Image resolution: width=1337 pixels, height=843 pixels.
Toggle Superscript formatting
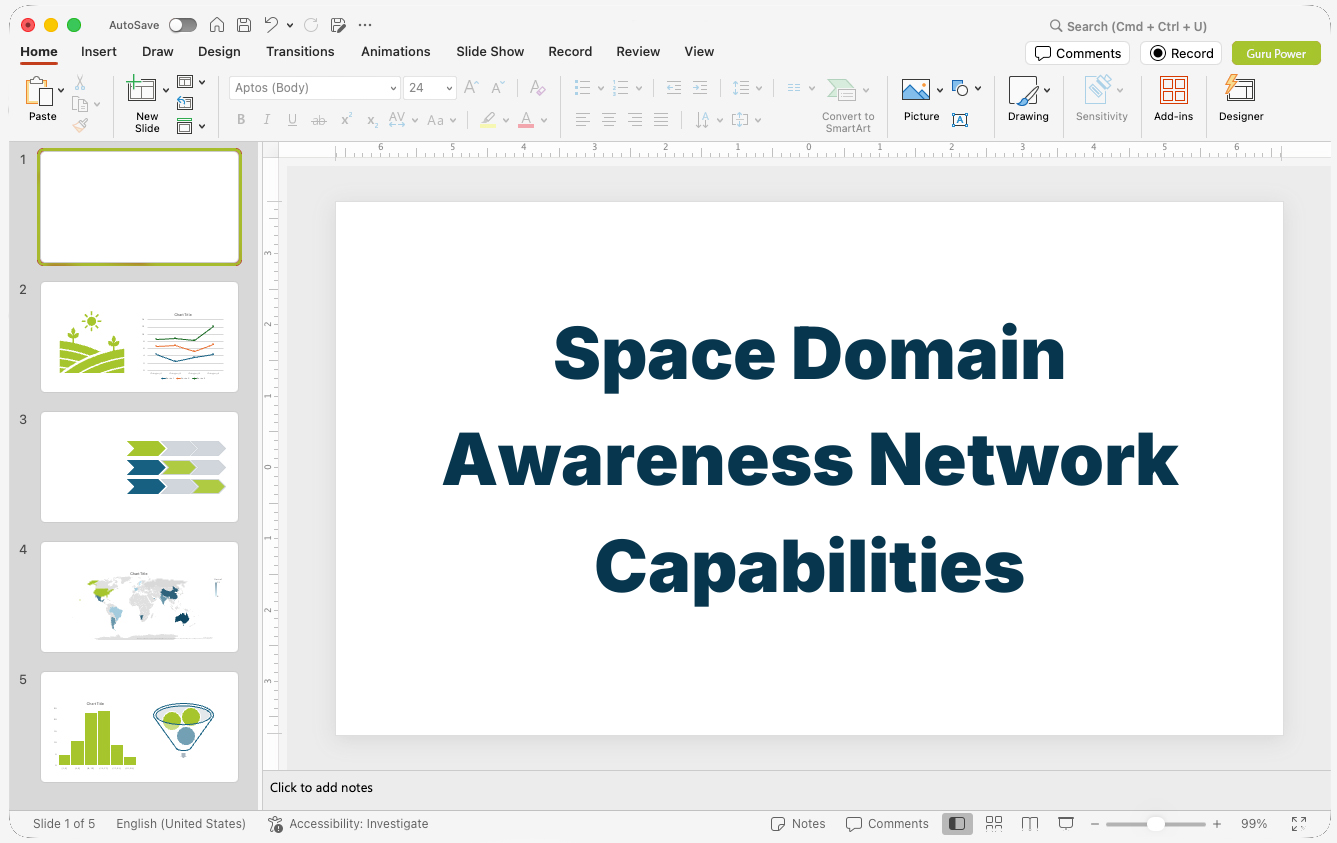(x=346, y=120)
